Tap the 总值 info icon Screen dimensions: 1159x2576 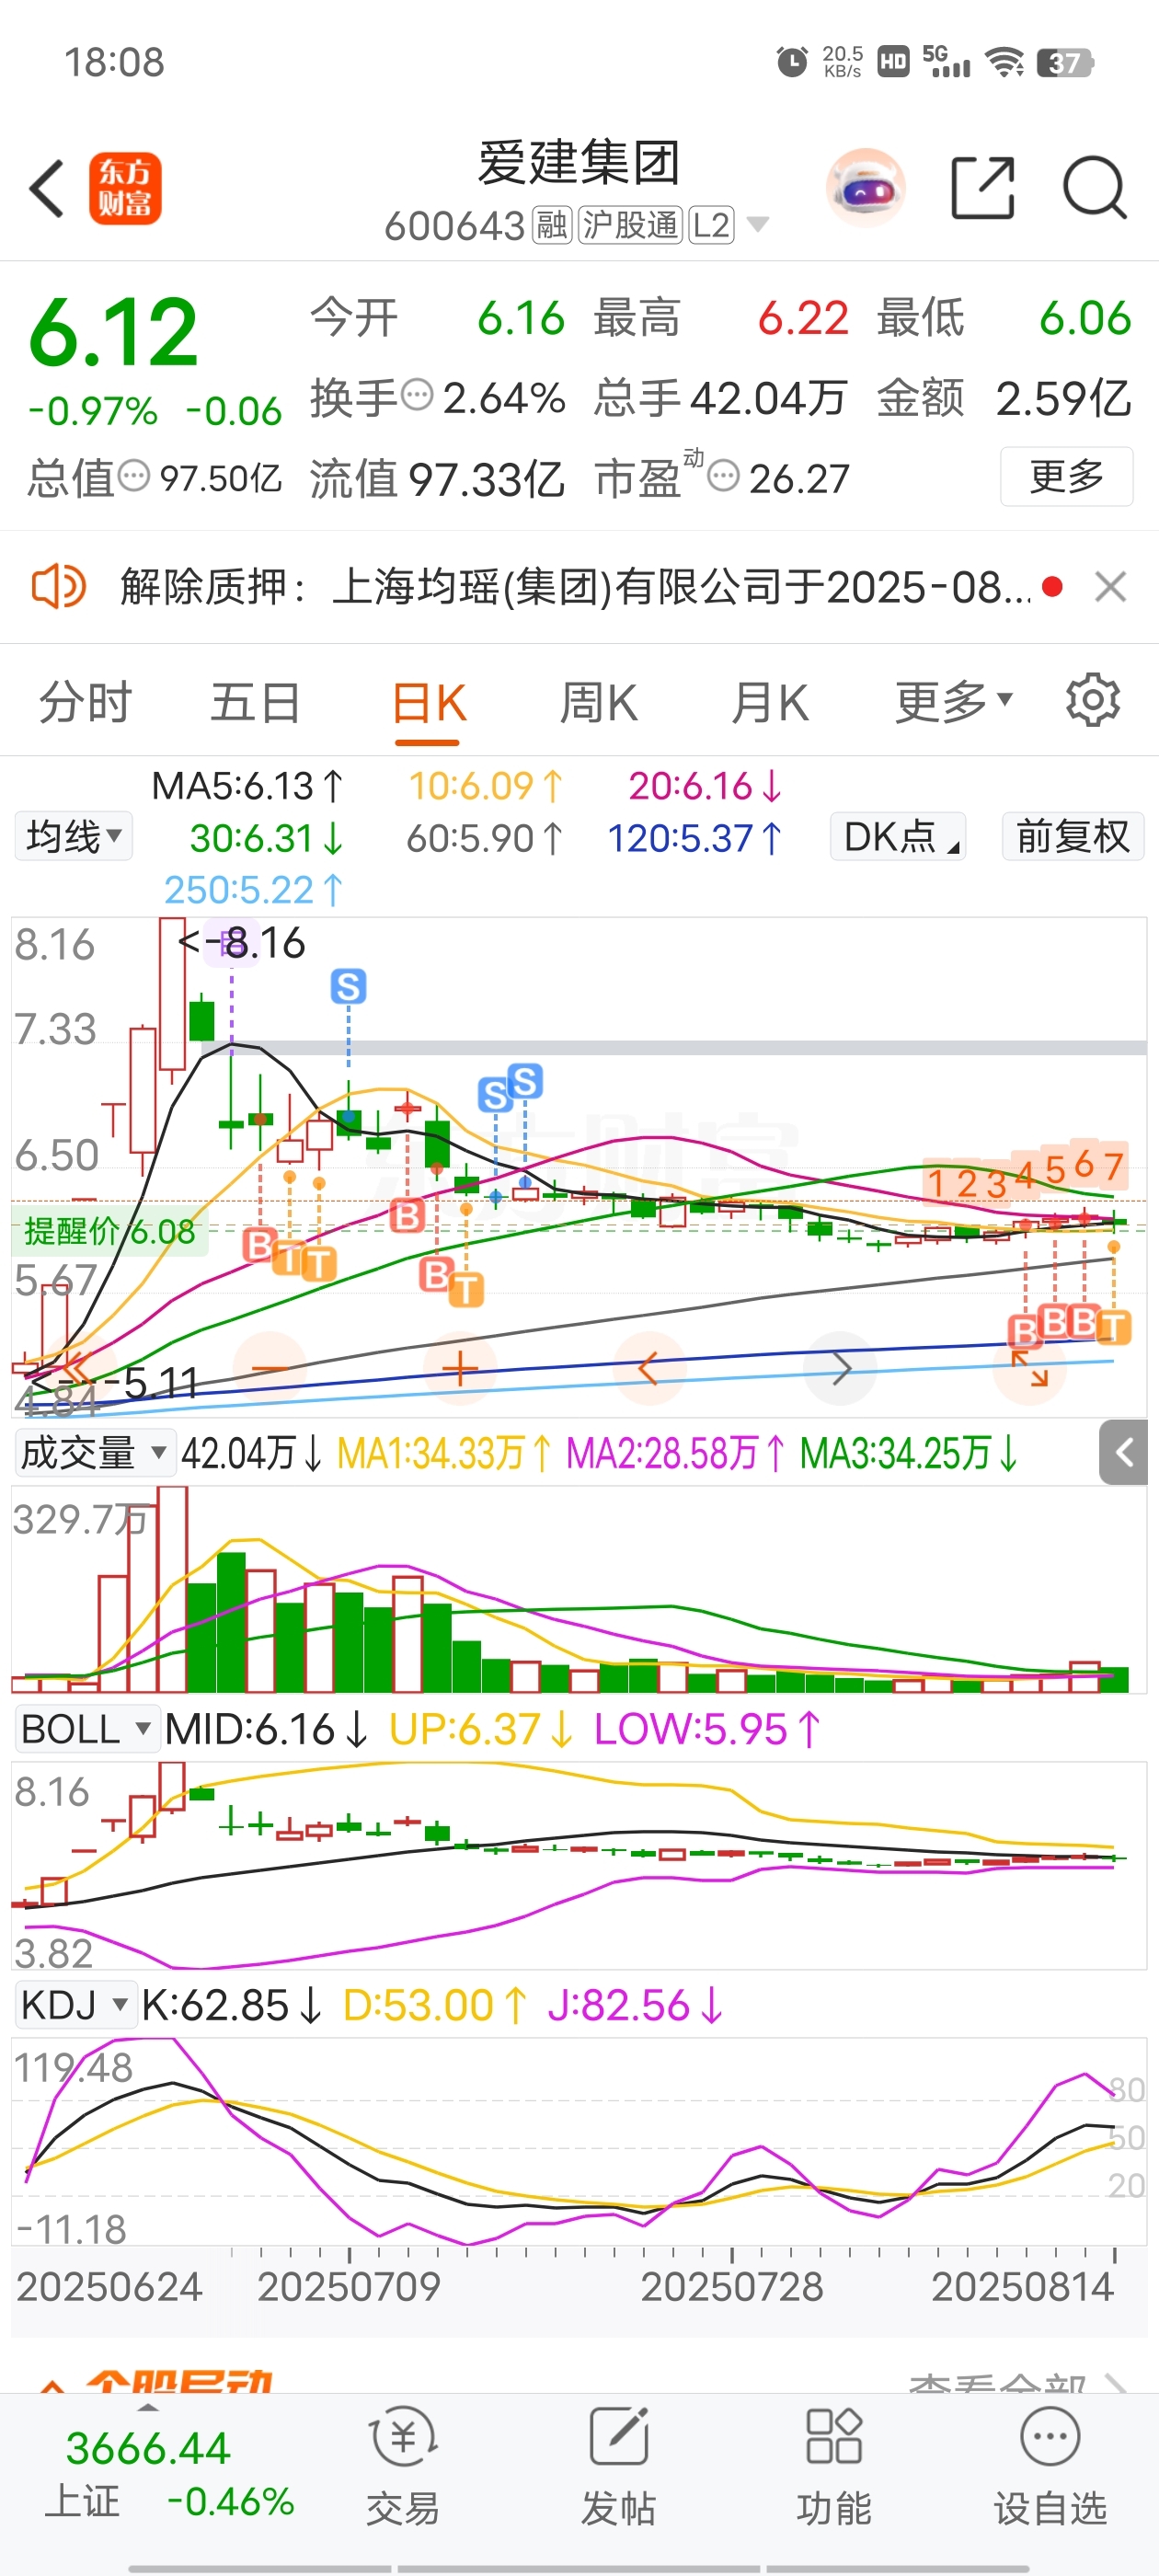(134, 476)
